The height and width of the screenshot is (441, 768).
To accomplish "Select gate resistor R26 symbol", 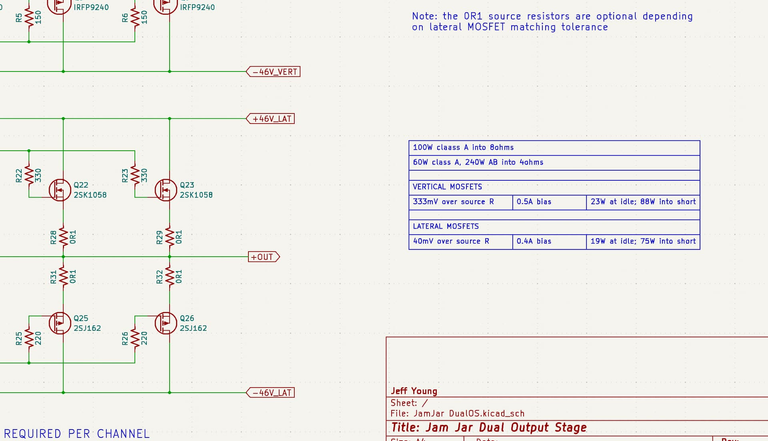I will click(135, 338).
